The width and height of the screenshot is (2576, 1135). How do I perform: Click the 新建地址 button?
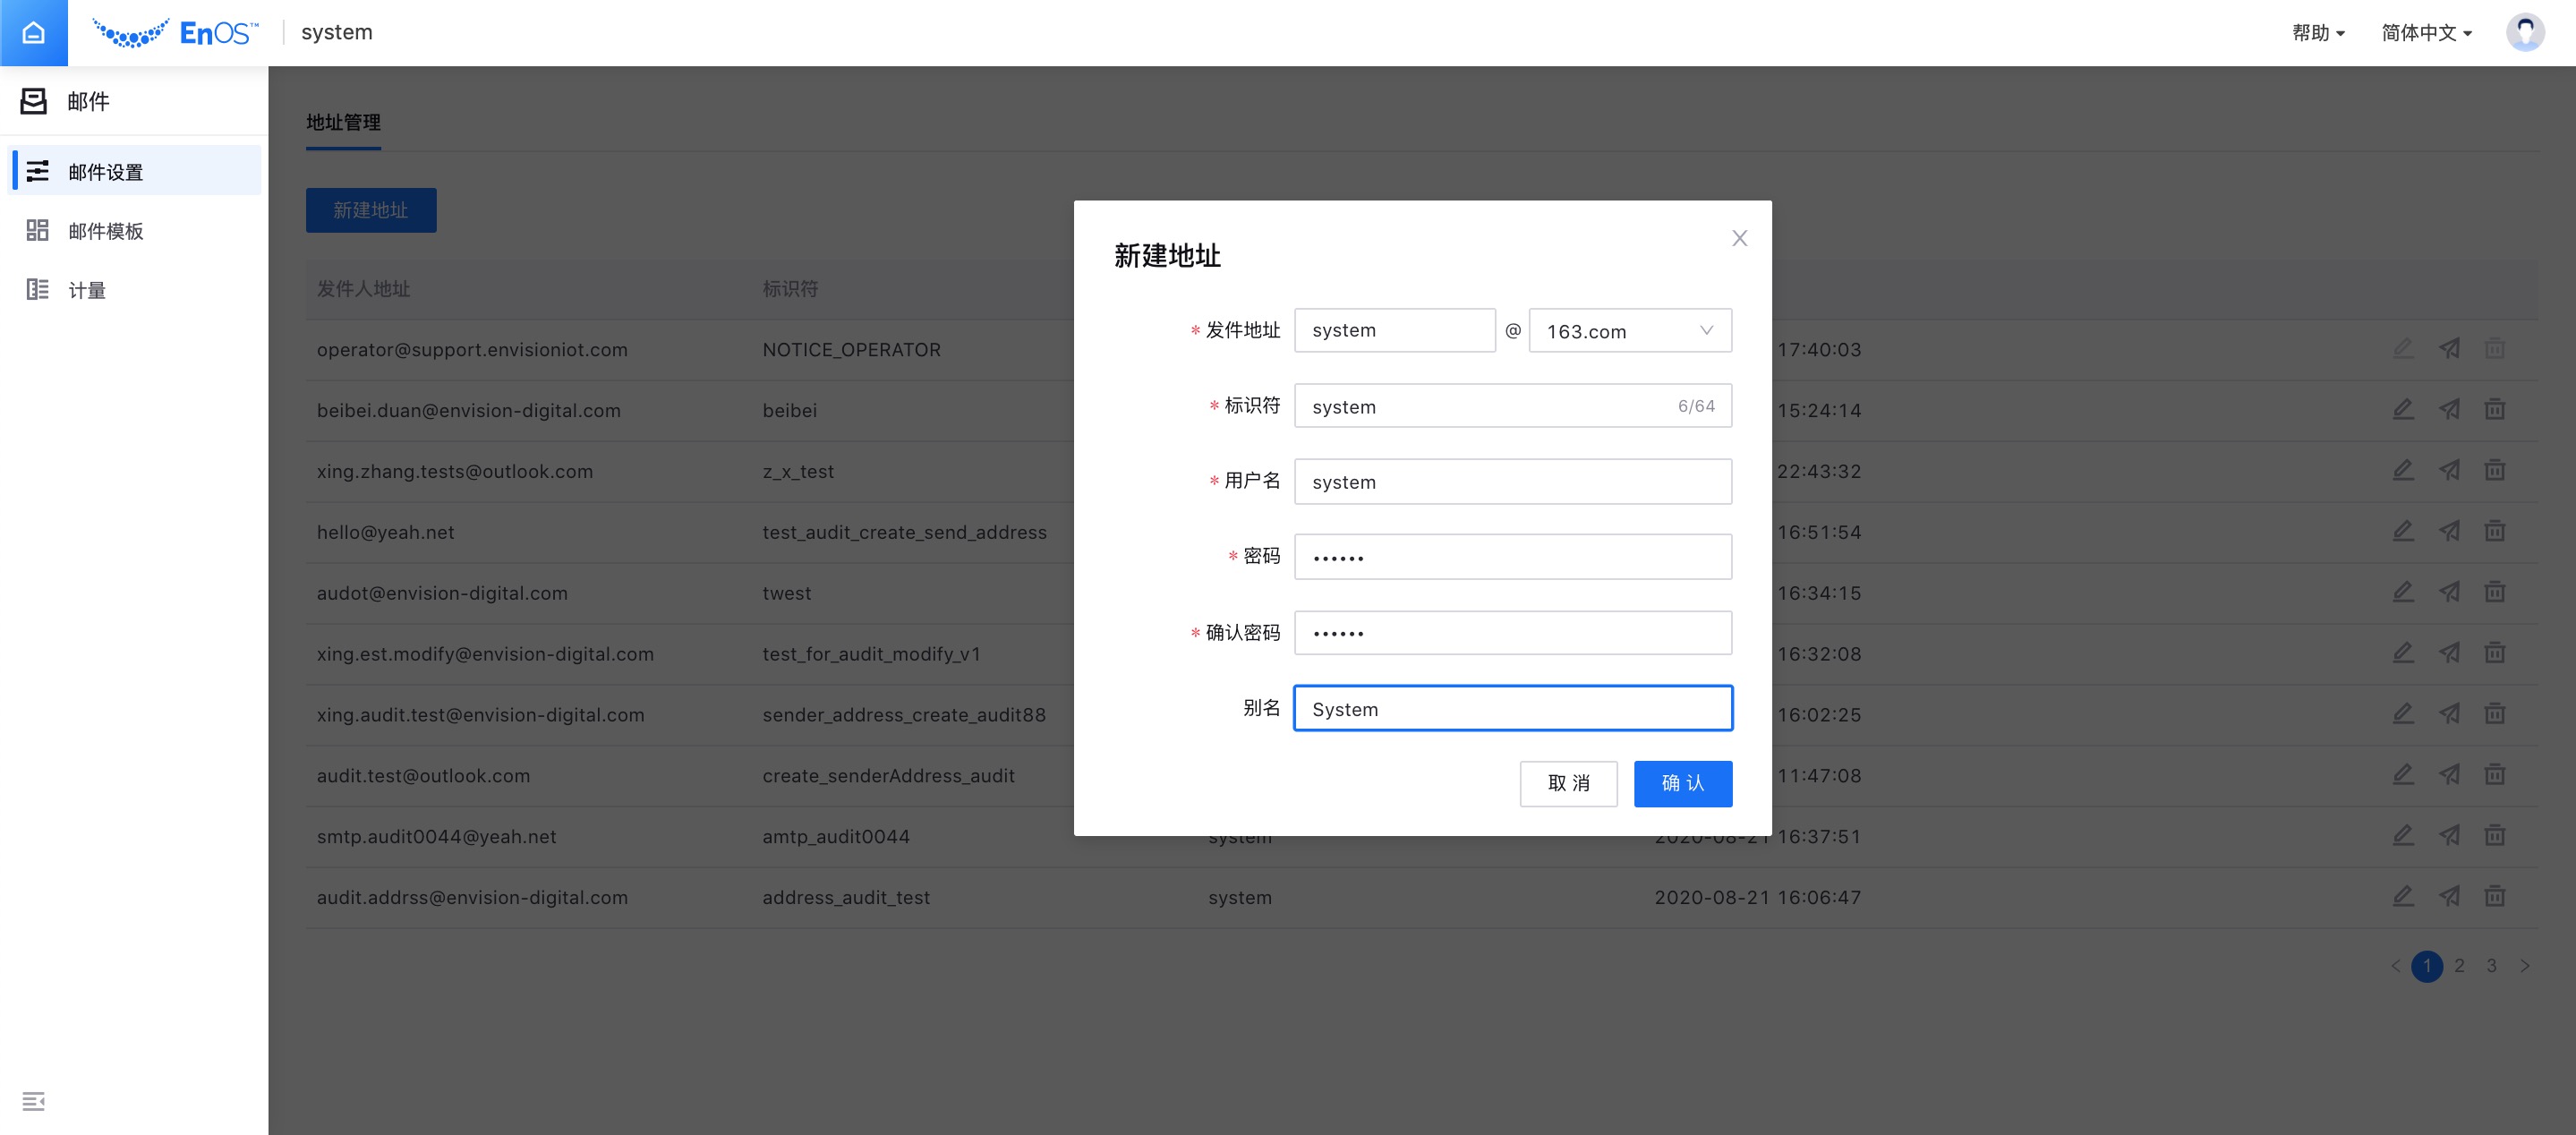370,210
